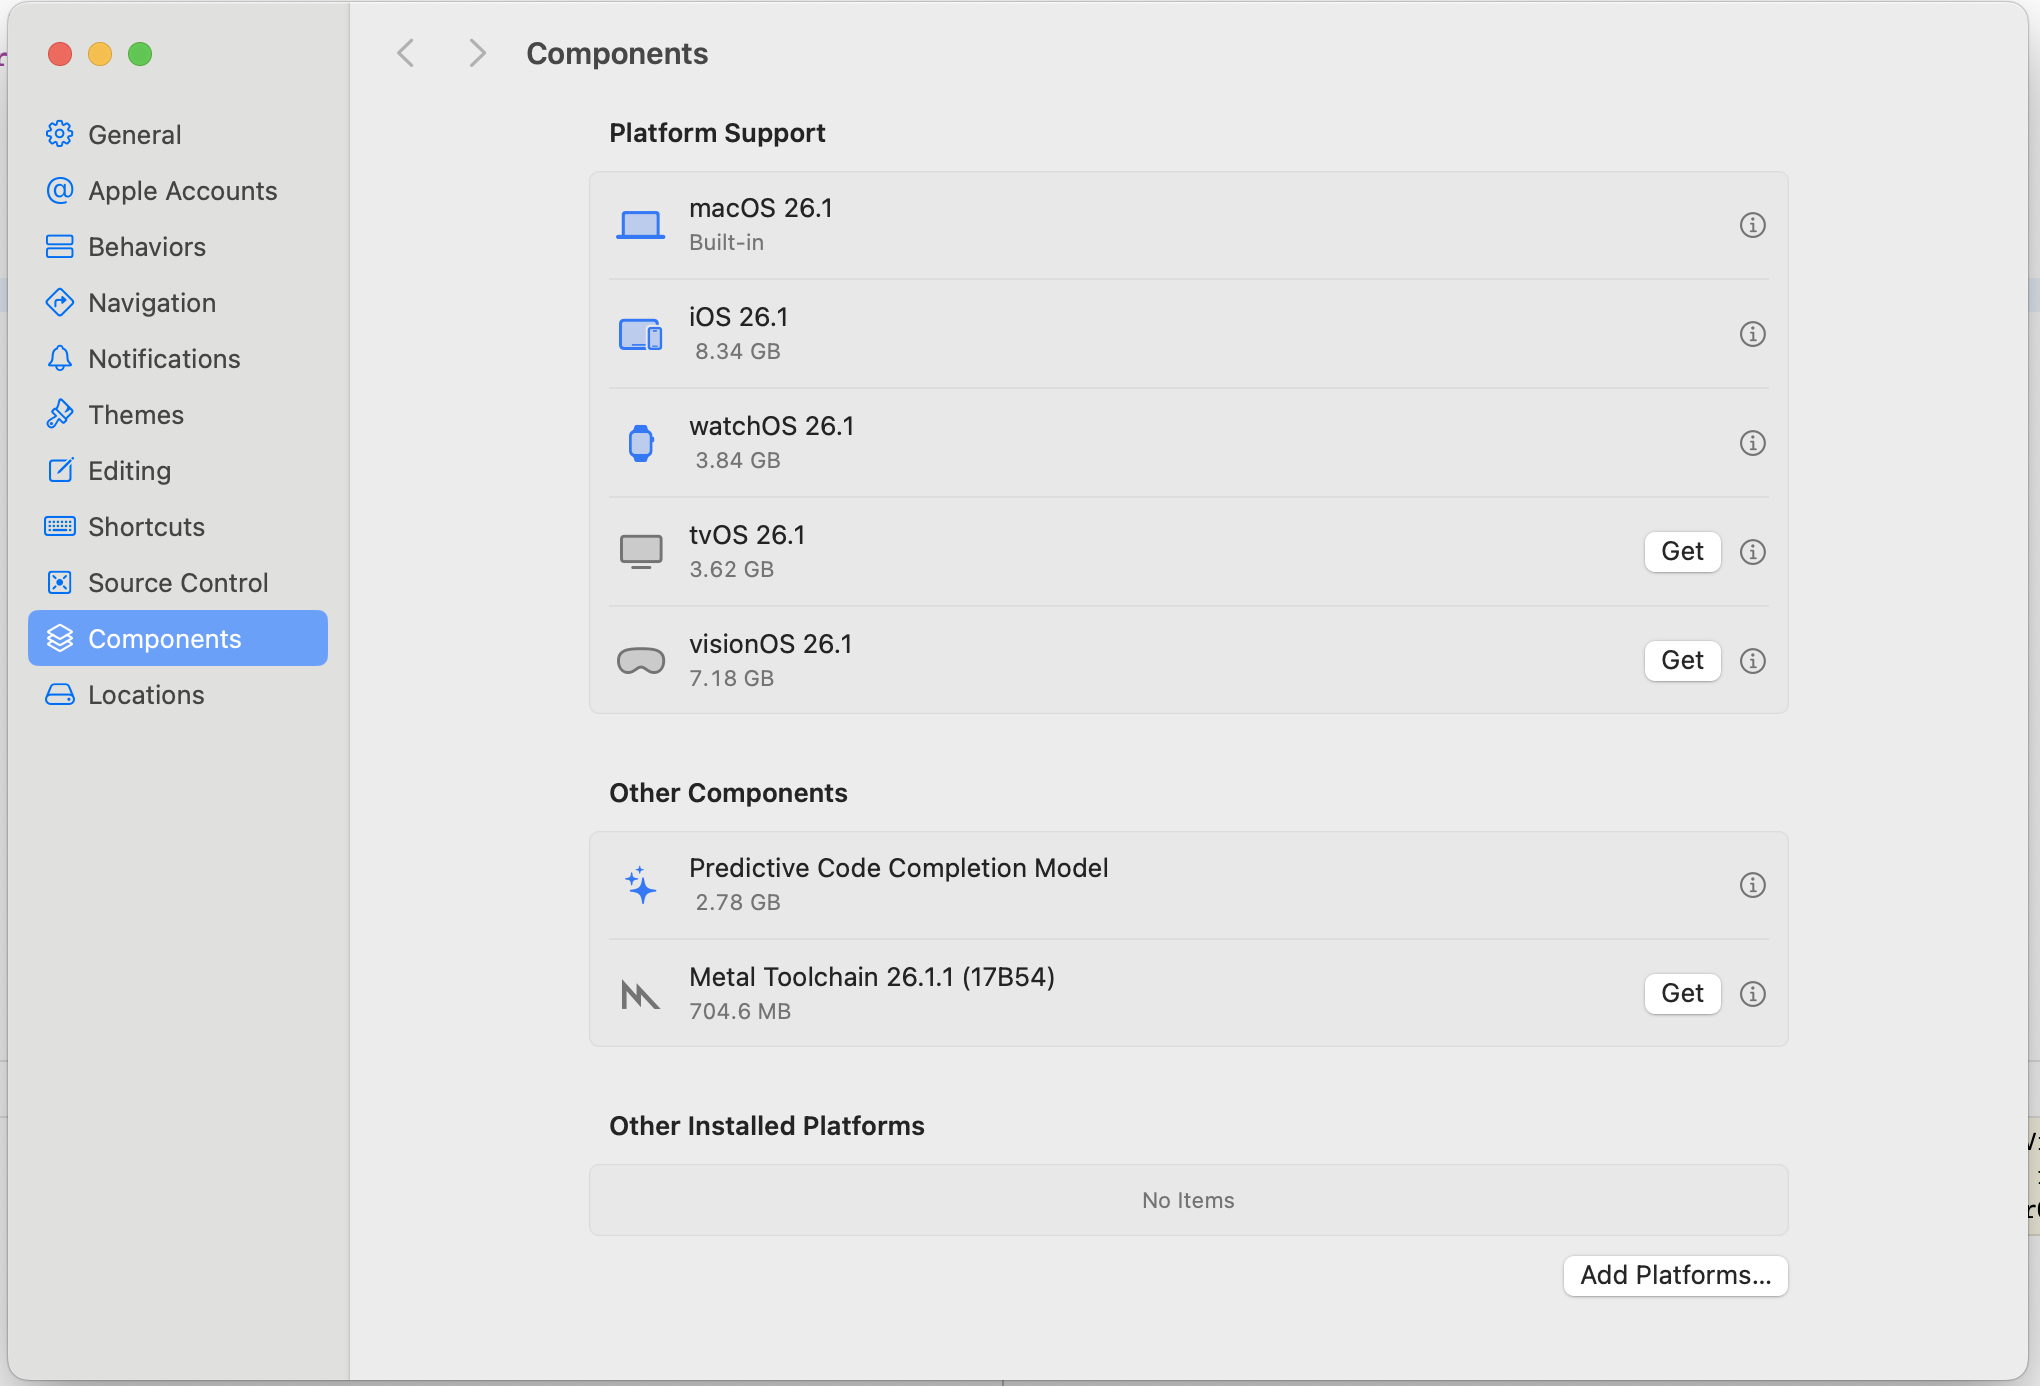Switch to Apple Accounts pane
Screen dimensions: 2040x1386
[x=182, y=191]
